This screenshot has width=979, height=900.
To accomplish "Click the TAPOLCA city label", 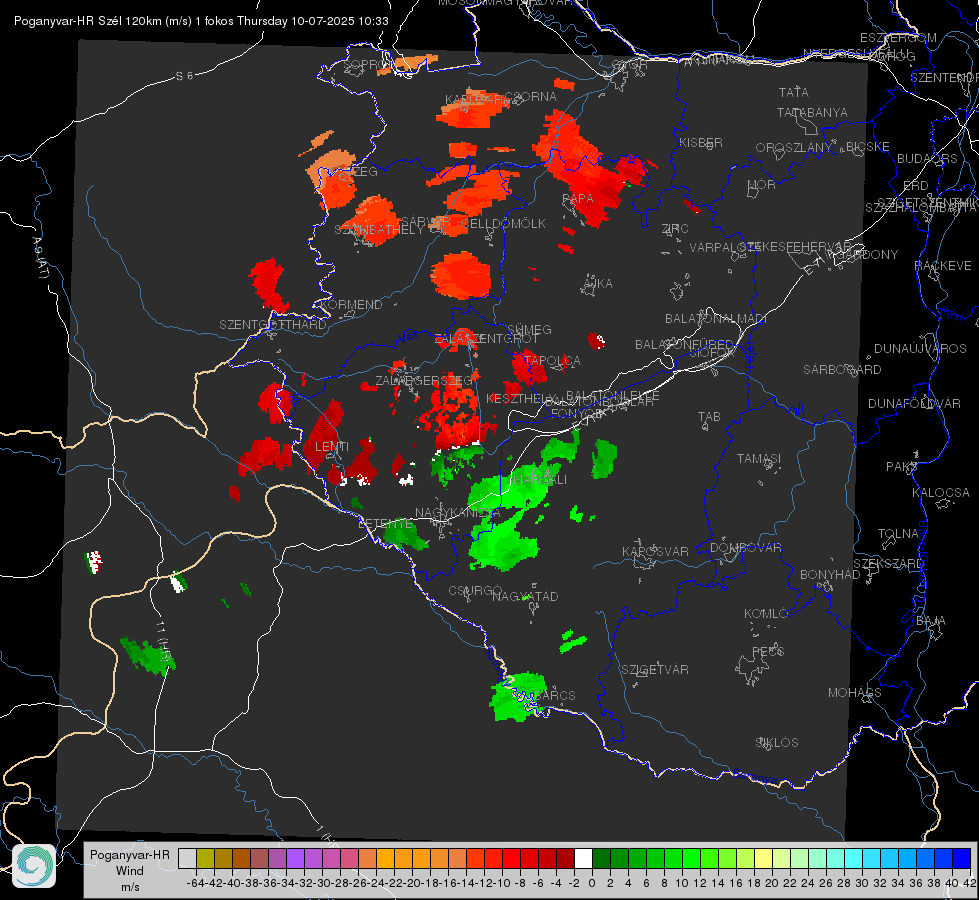I will click(552, 360).
